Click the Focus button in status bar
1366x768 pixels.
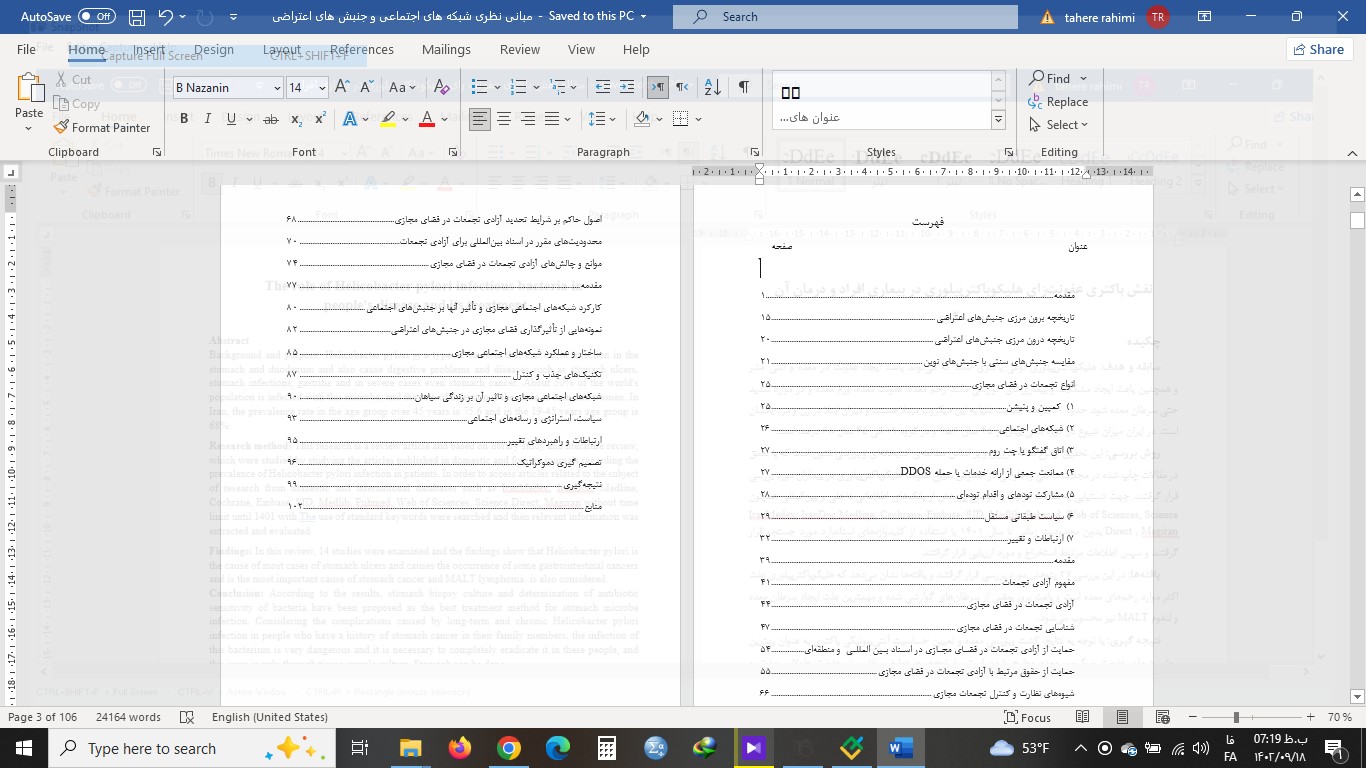1026,717
